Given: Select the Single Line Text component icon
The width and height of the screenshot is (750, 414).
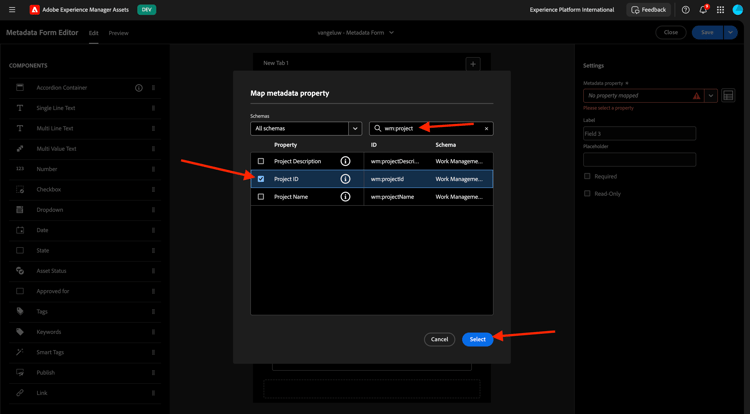Looking at the screenshot, I should click(20, 108).
